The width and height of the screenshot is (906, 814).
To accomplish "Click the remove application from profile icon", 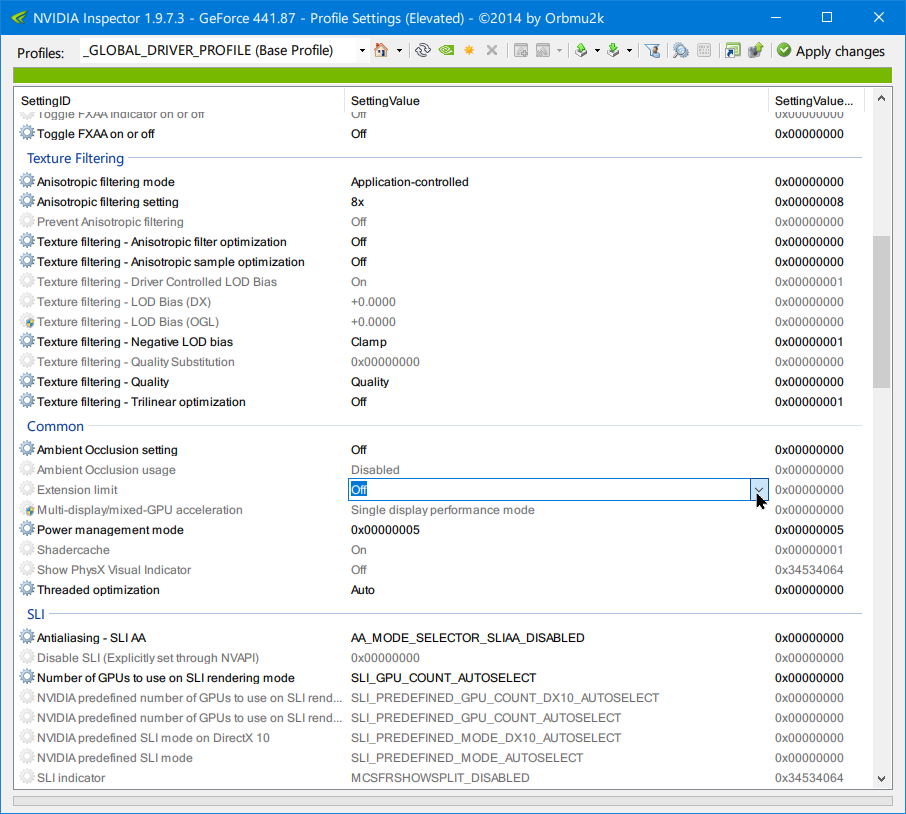I will click(x=543, y=51).
